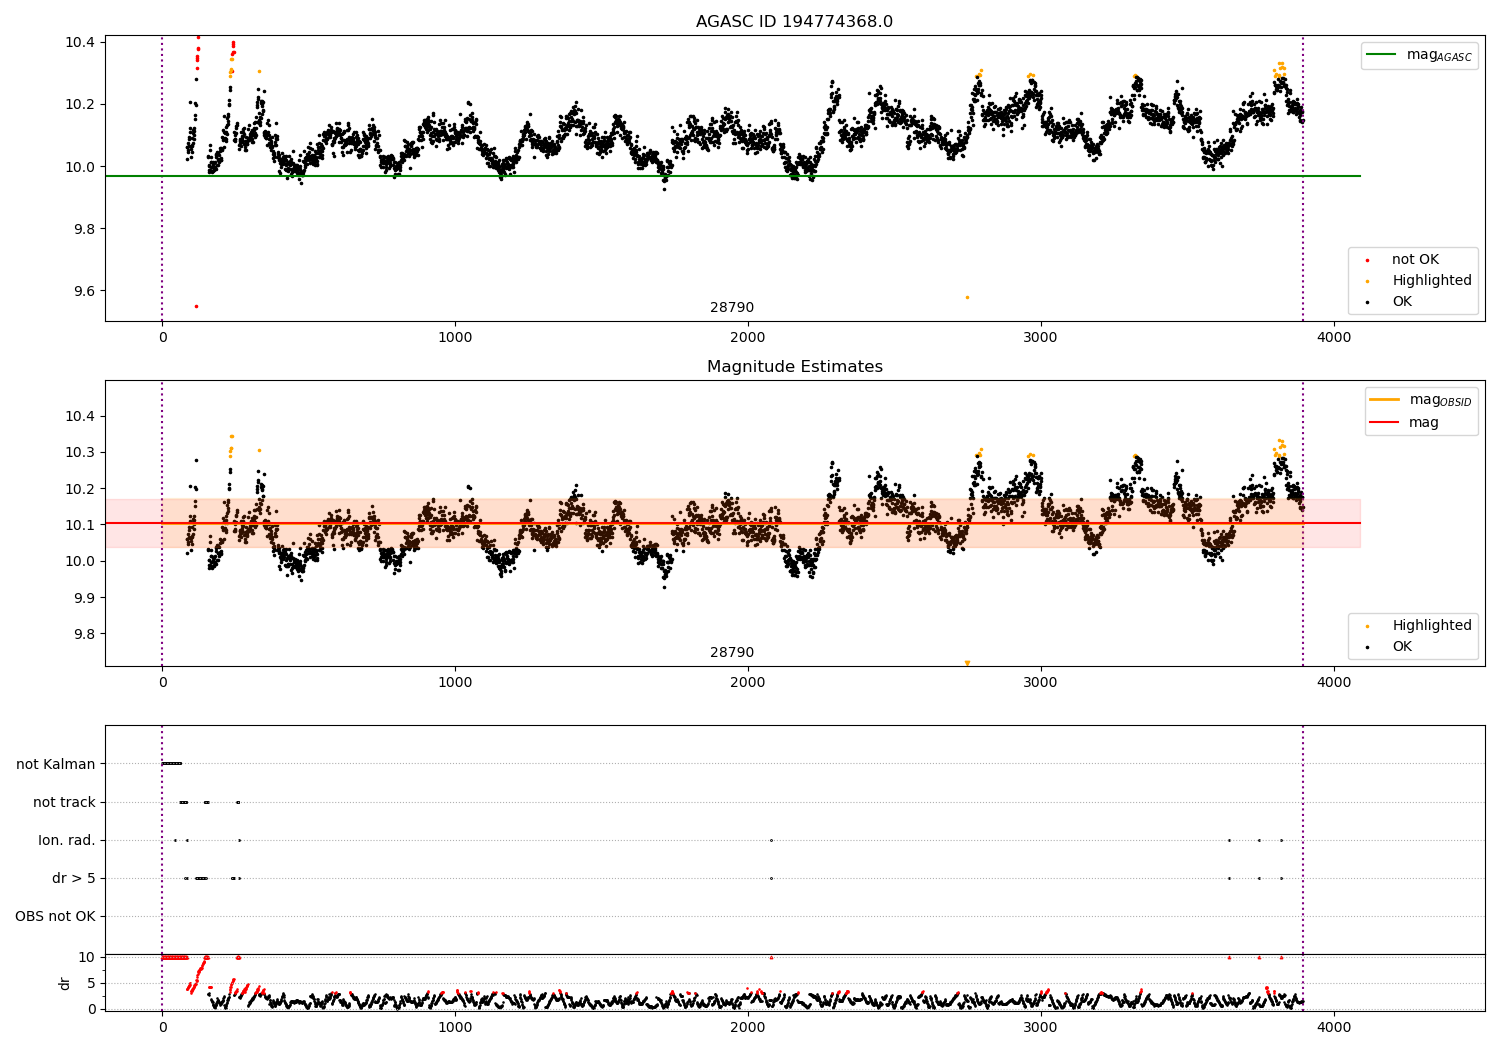Click the '5' tick on the dr axis
The image size is (1500, 1050).
pos(91,983)
